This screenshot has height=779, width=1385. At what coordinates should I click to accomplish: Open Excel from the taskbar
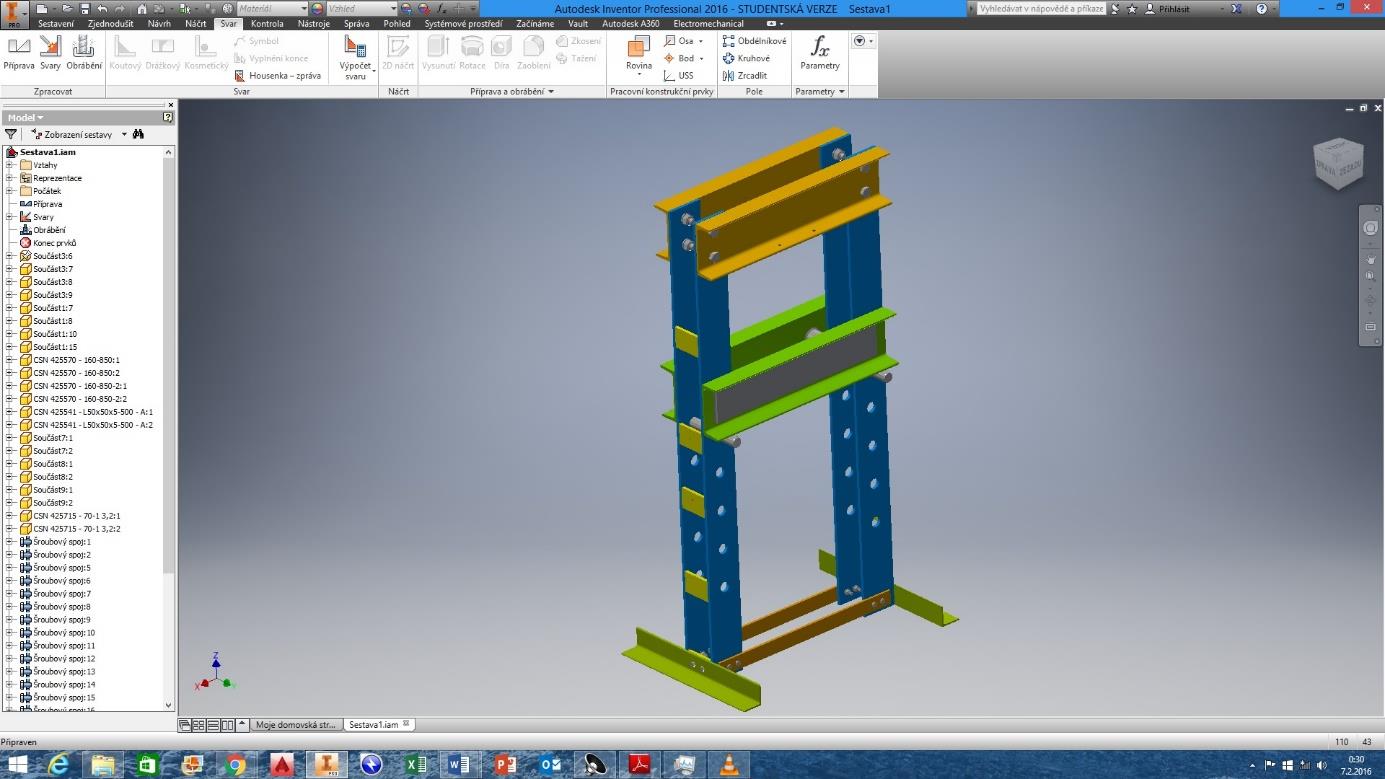tap(416, 765)
